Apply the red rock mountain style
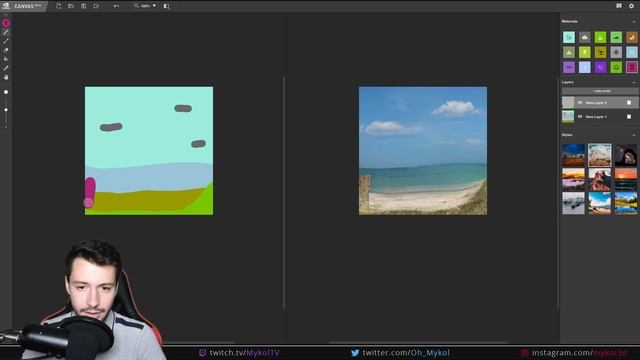Viewport: 640px width, 360px height. (600, 179)
